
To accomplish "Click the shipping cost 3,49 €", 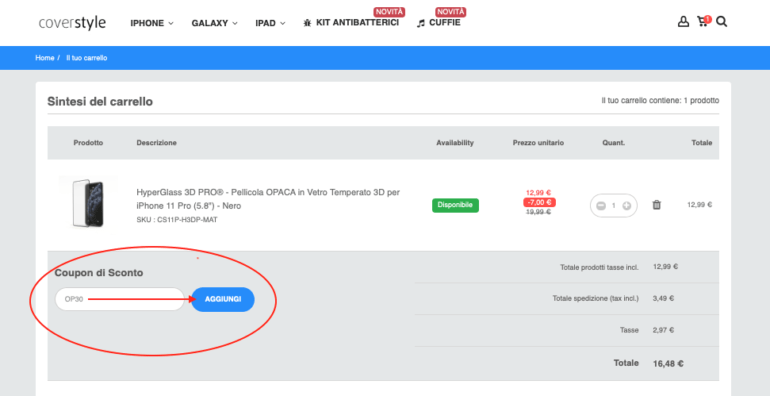I will tap(663, 298).
